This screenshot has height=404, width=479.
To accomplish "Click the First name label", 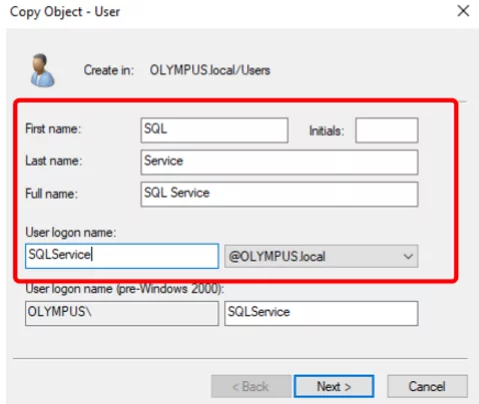I will point(53,129).
